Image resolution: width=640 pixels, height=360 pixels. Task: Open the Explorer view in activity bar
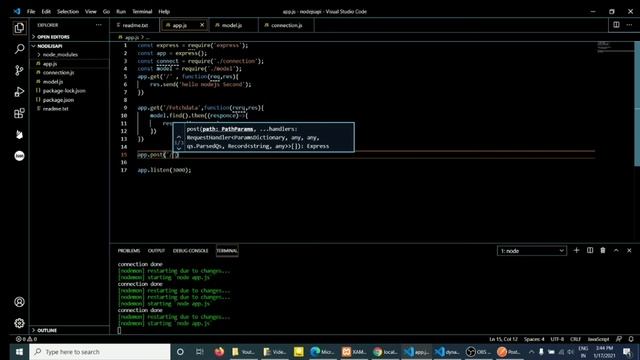click(19, 28)
